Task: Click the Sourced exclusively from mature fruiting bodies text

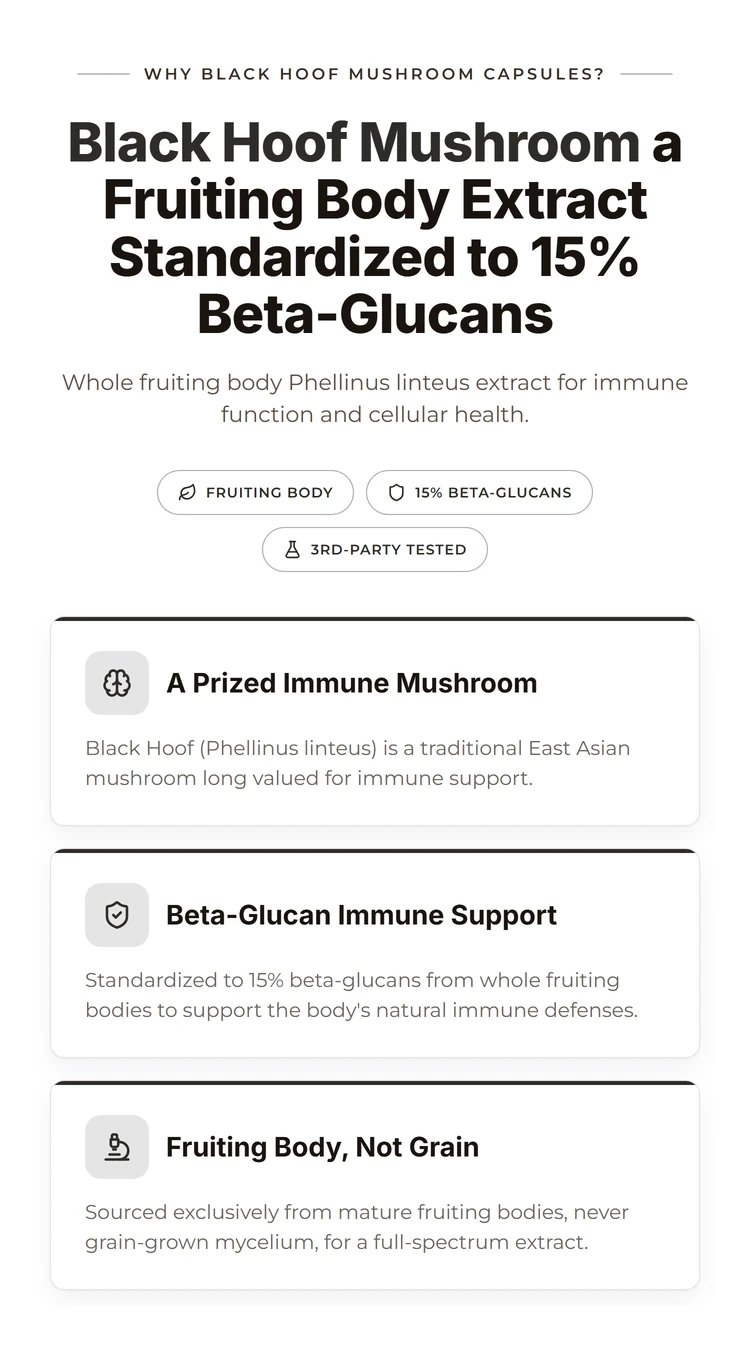Action: click(x=357, y=1227)
